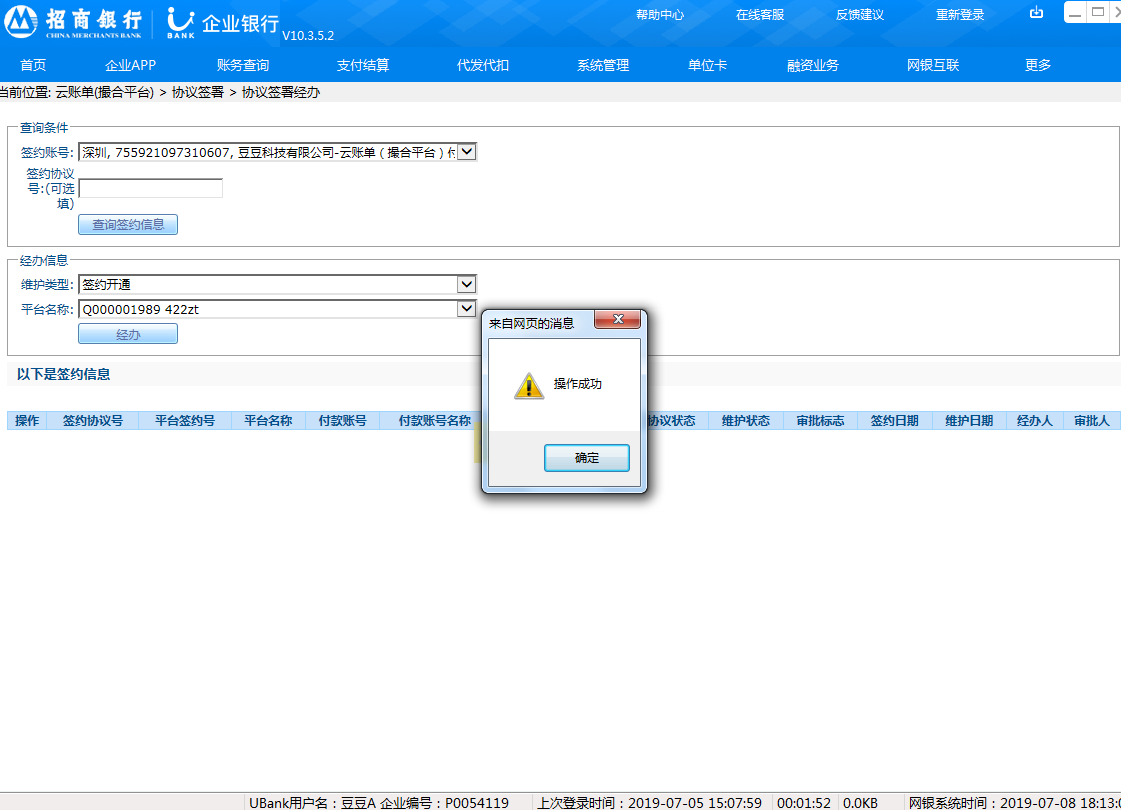1121x810 pixels.
Task: Click the China Merchants Bank logo
Action: coord(74,22)
